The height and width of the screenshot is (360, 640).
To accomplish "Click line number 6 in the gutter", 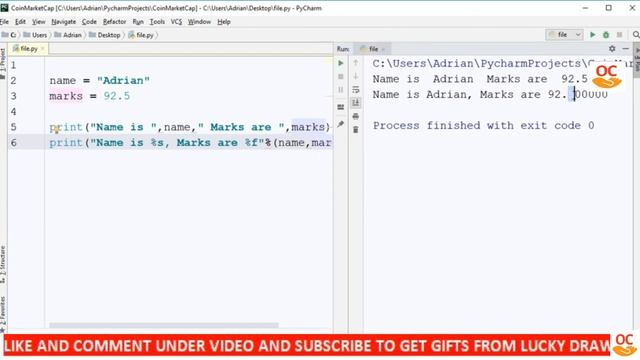I will point(13,142).
